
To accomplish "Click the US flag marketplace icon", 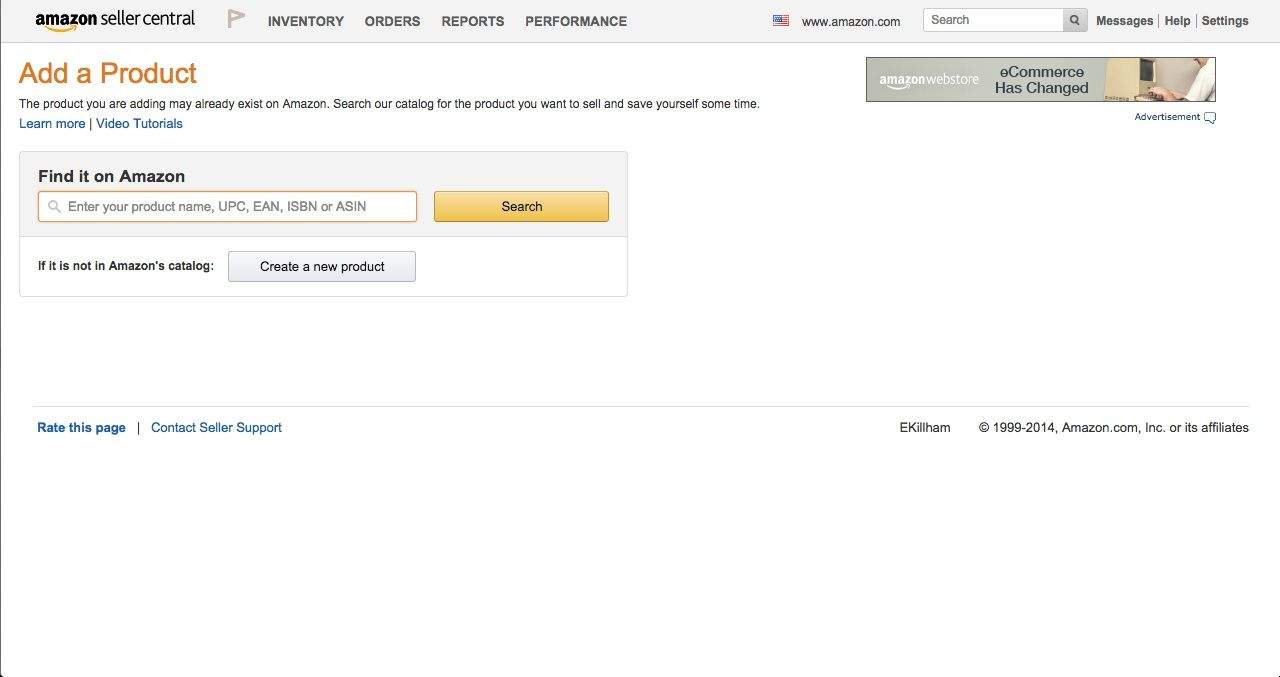I will pos(781,20).
